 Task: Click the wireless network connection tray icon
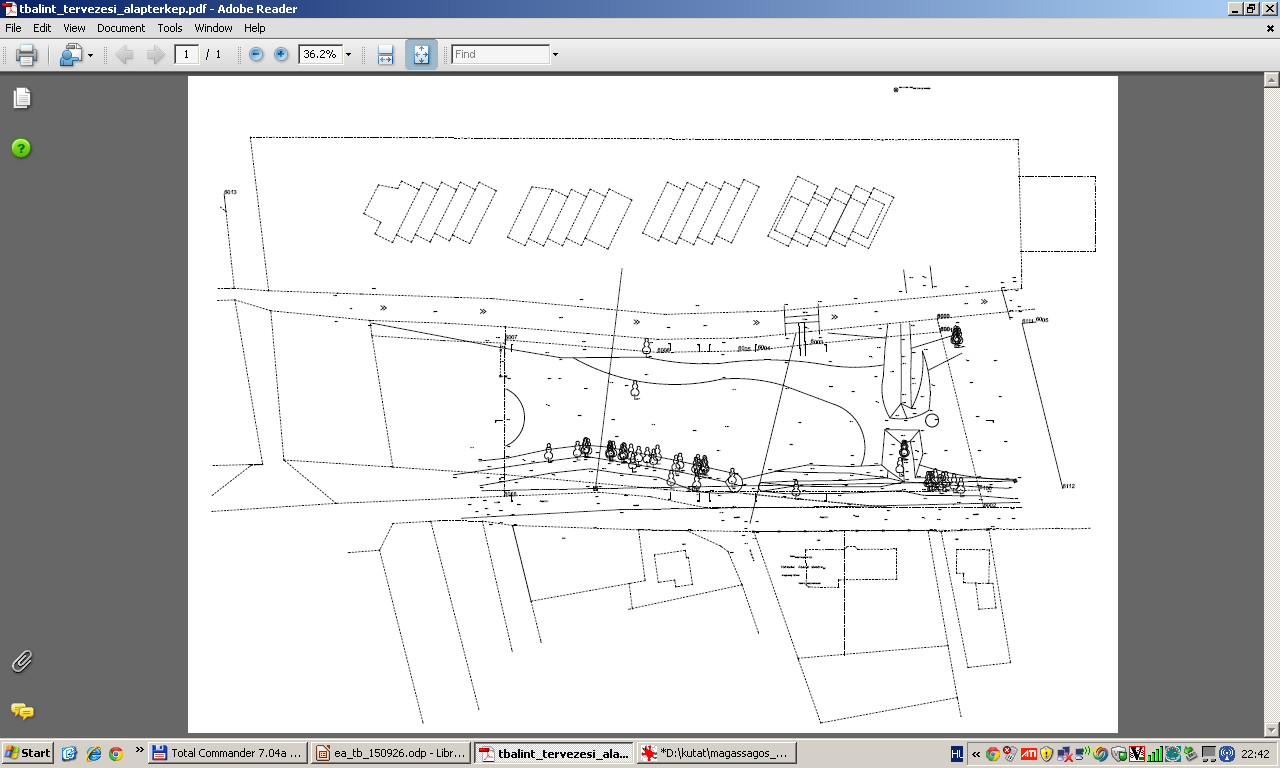(1083, 754)
